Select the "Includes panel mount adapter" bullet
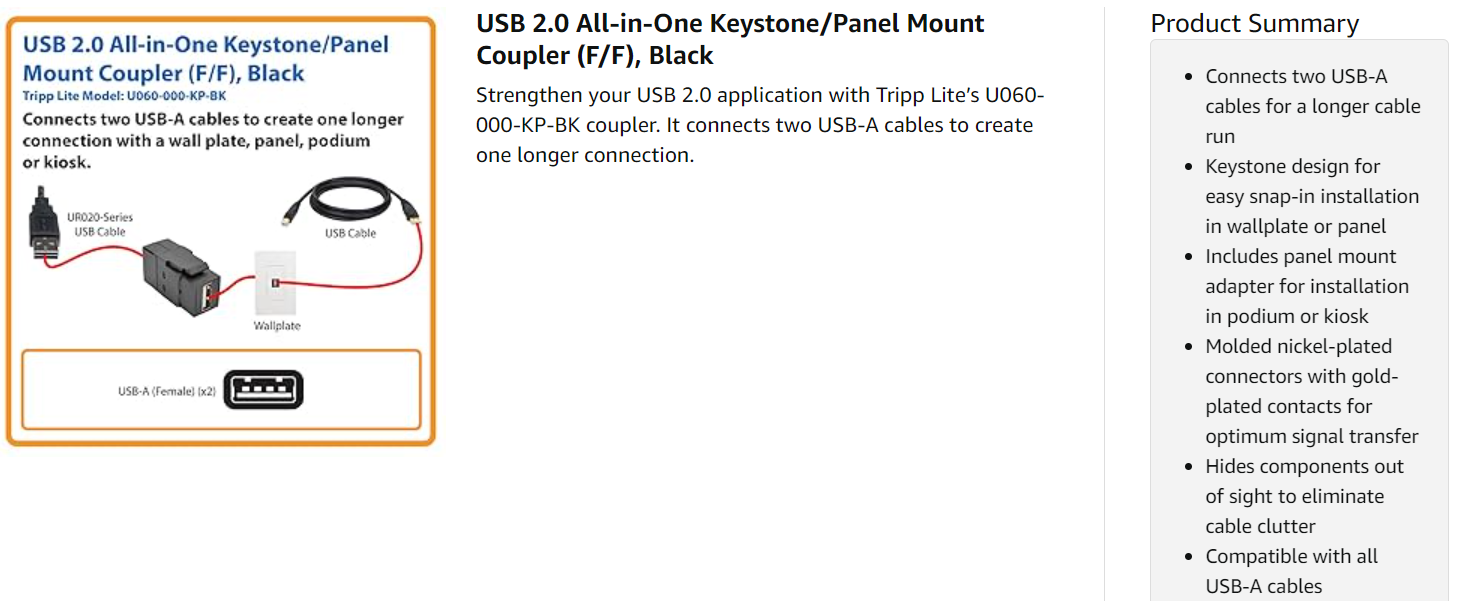 click(x=1307, y=286)
